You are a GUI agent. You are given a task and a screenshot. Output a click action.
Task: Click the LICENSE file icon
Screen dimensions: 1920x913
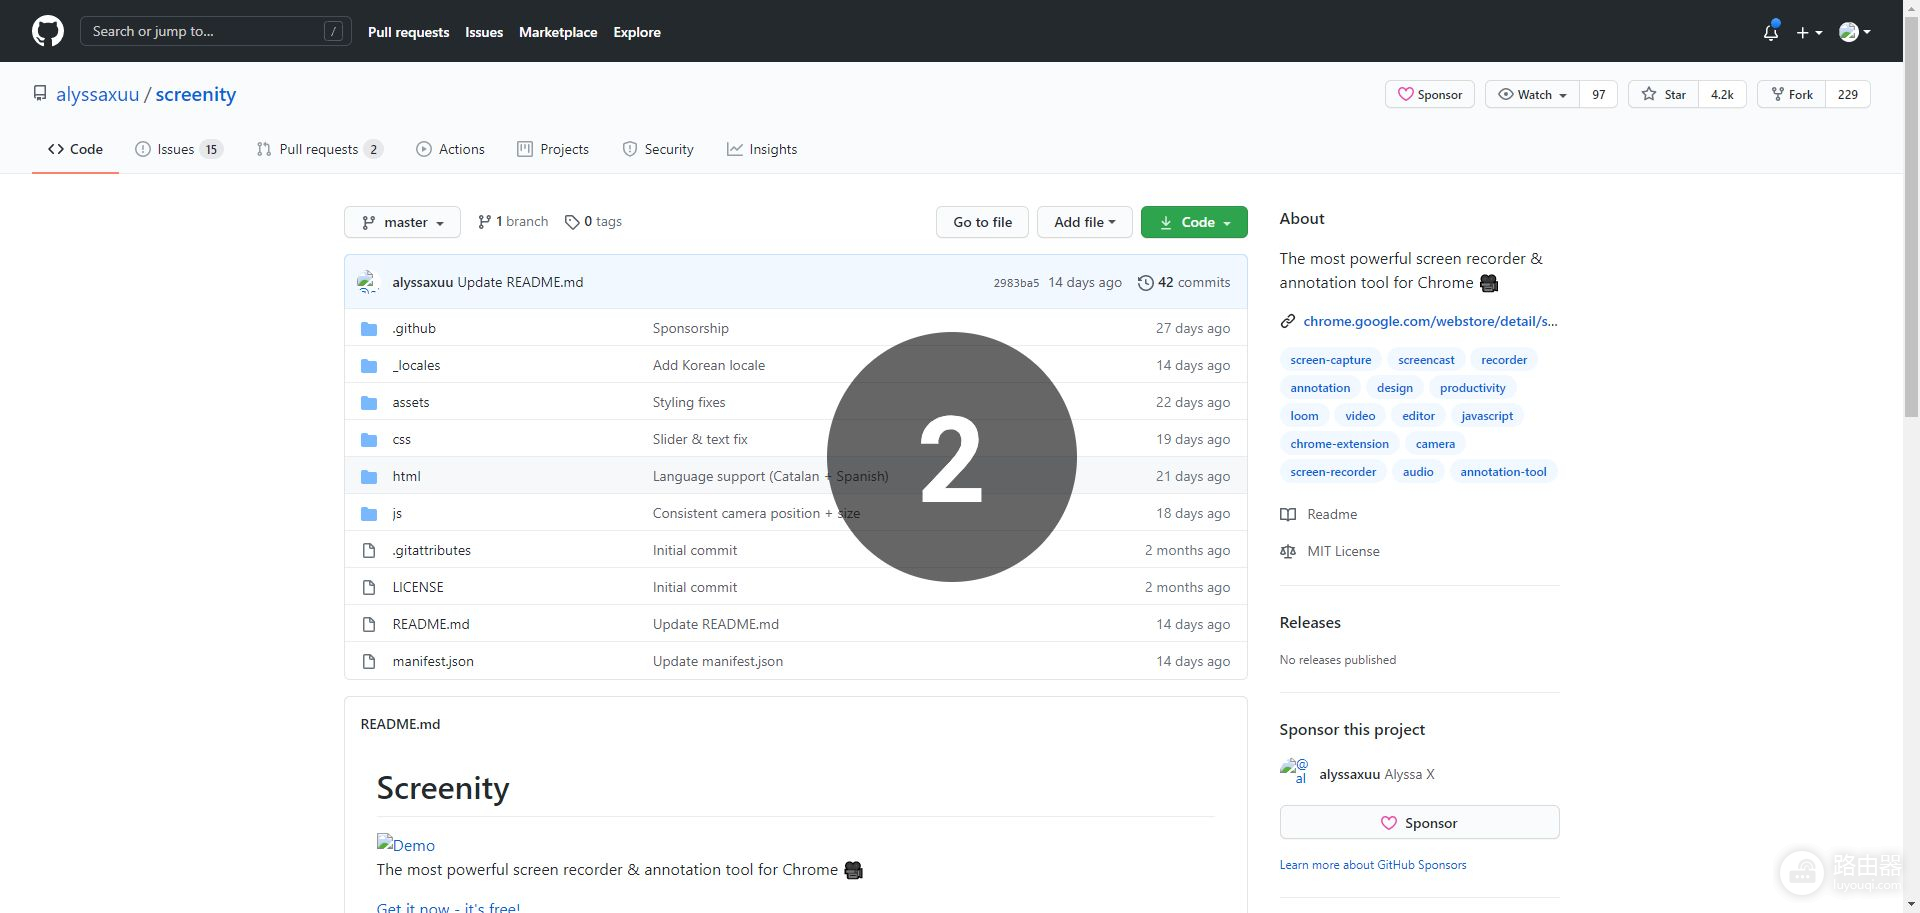pyautogui.click(x=369, y=588)
